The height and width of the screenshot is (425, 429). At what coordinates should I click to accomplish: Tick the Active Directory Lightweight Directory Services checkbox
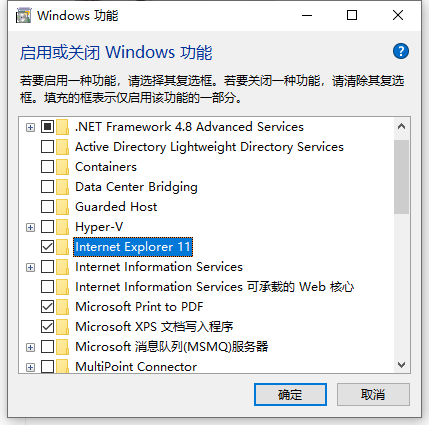(47, 147)
